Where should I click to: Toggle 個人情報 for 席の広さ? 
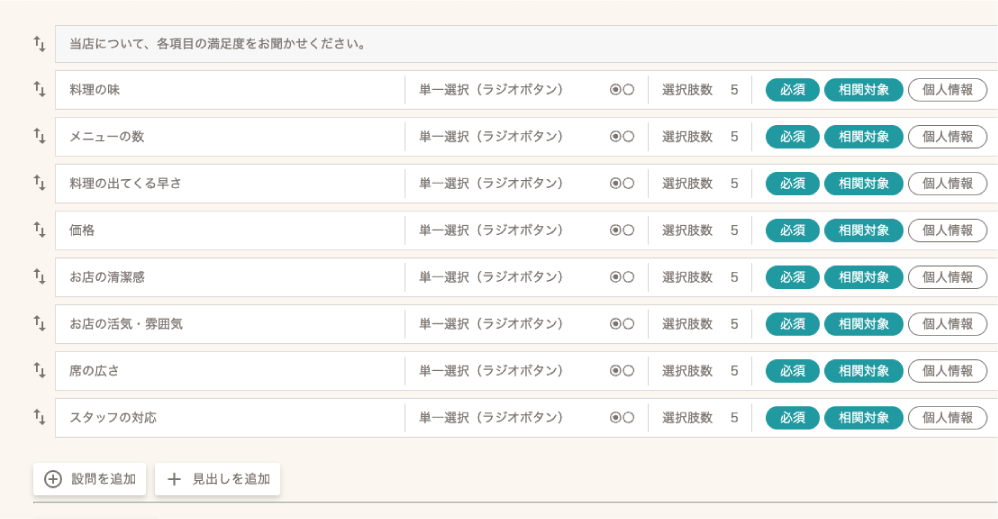click(947, 371)
